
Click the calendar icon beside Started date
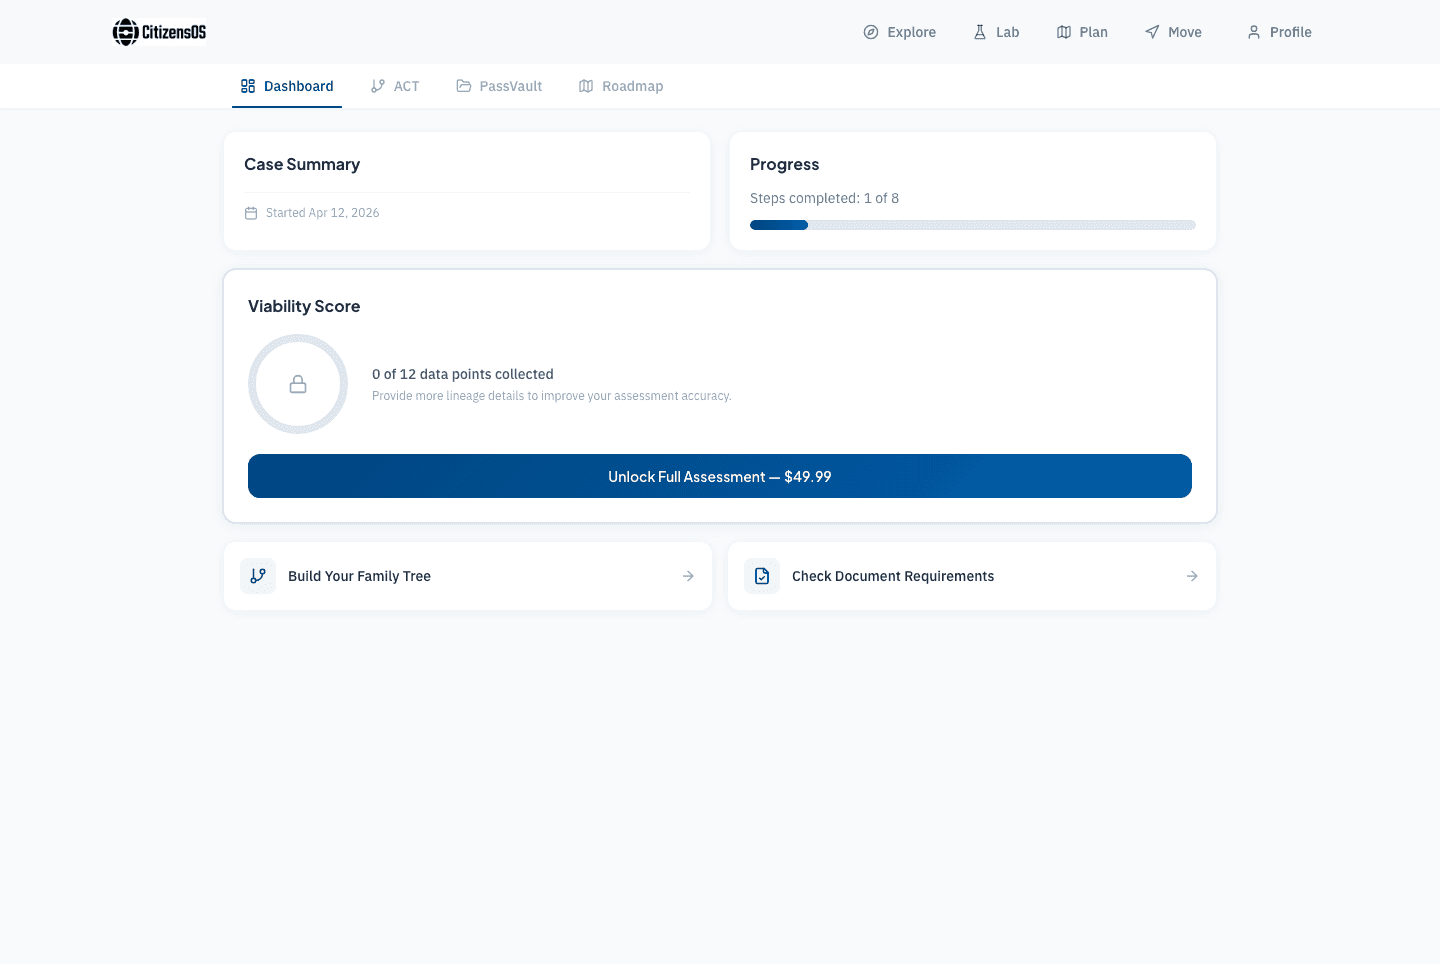(x=251, y=213)
